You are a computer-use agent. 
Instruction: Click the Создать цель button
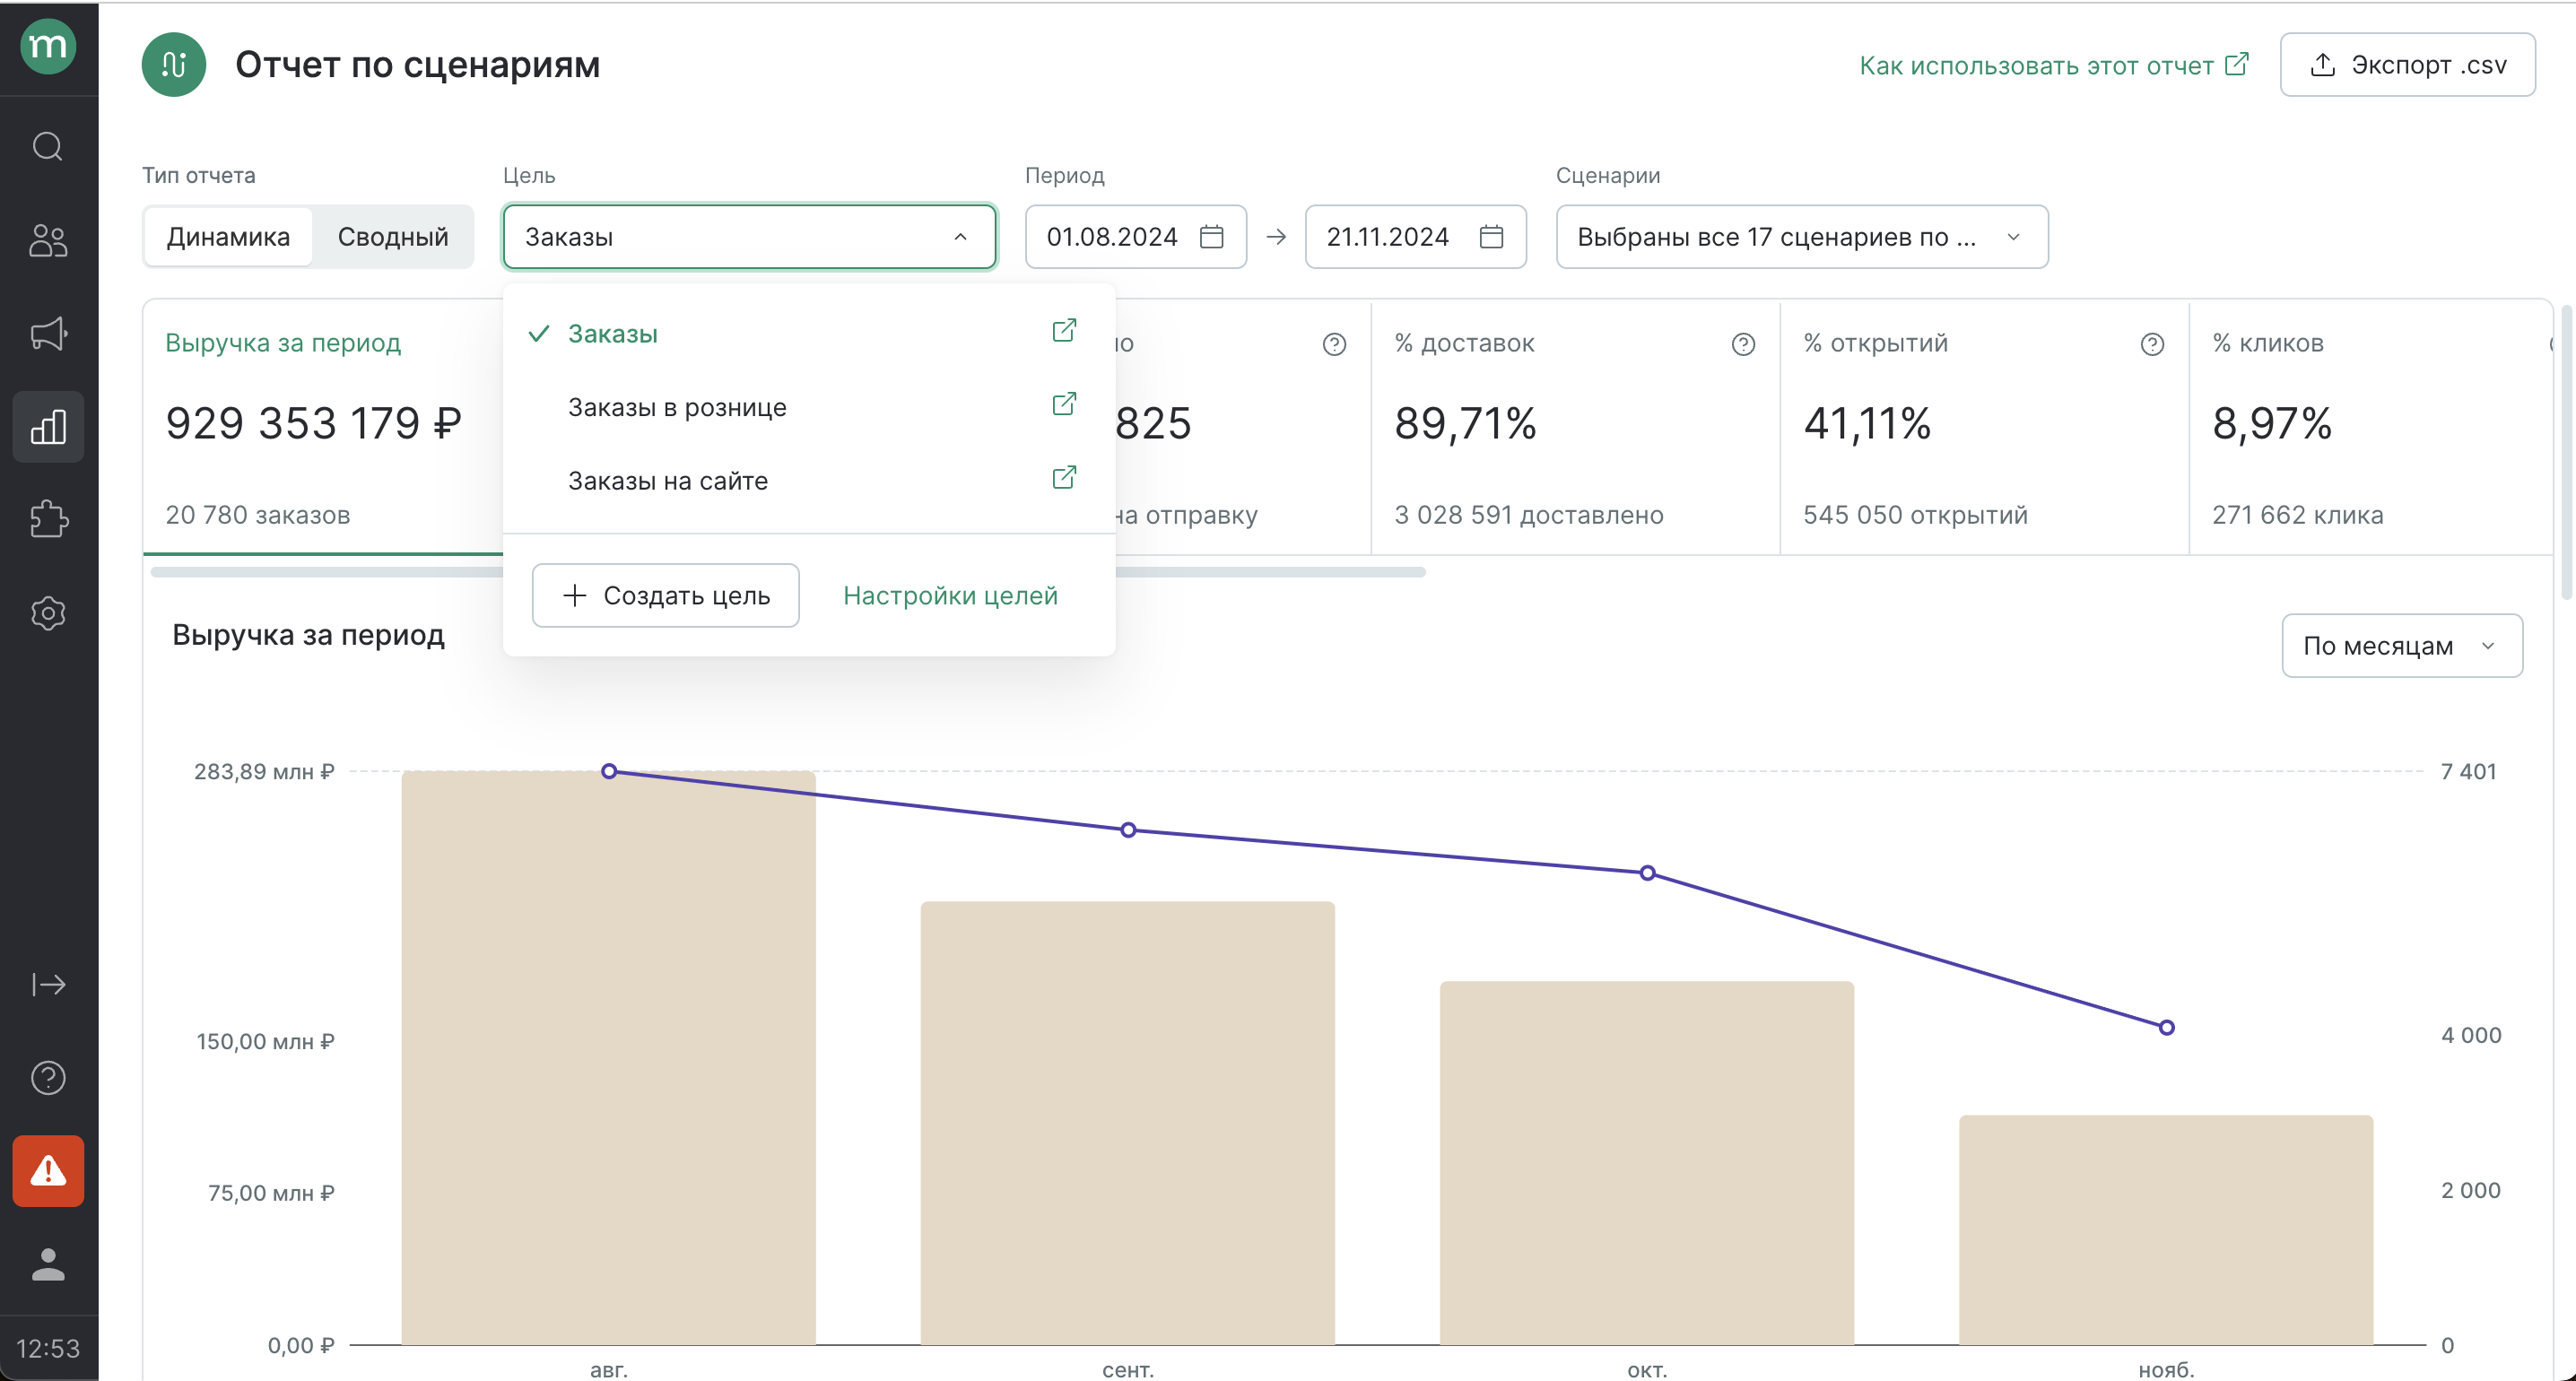click(x=665, y=596)
